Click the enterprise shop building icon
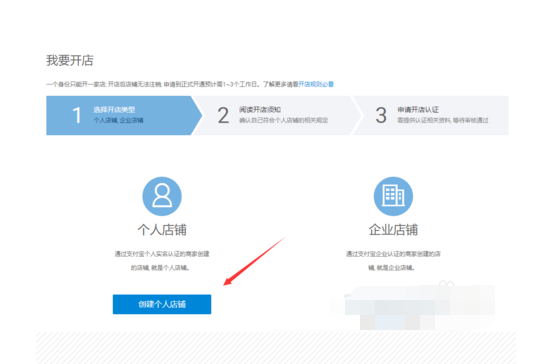The width and height of the screenshot is (559, 364). click(393, 196)
